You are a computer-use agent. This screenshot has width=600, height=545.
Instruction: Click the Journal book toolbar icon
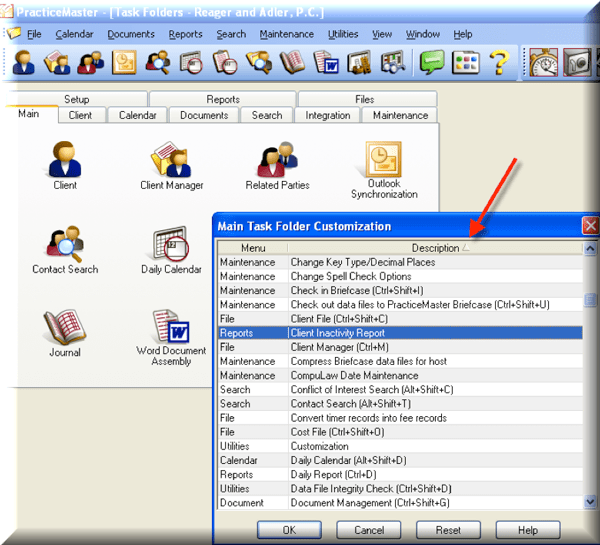coord(292,62)
